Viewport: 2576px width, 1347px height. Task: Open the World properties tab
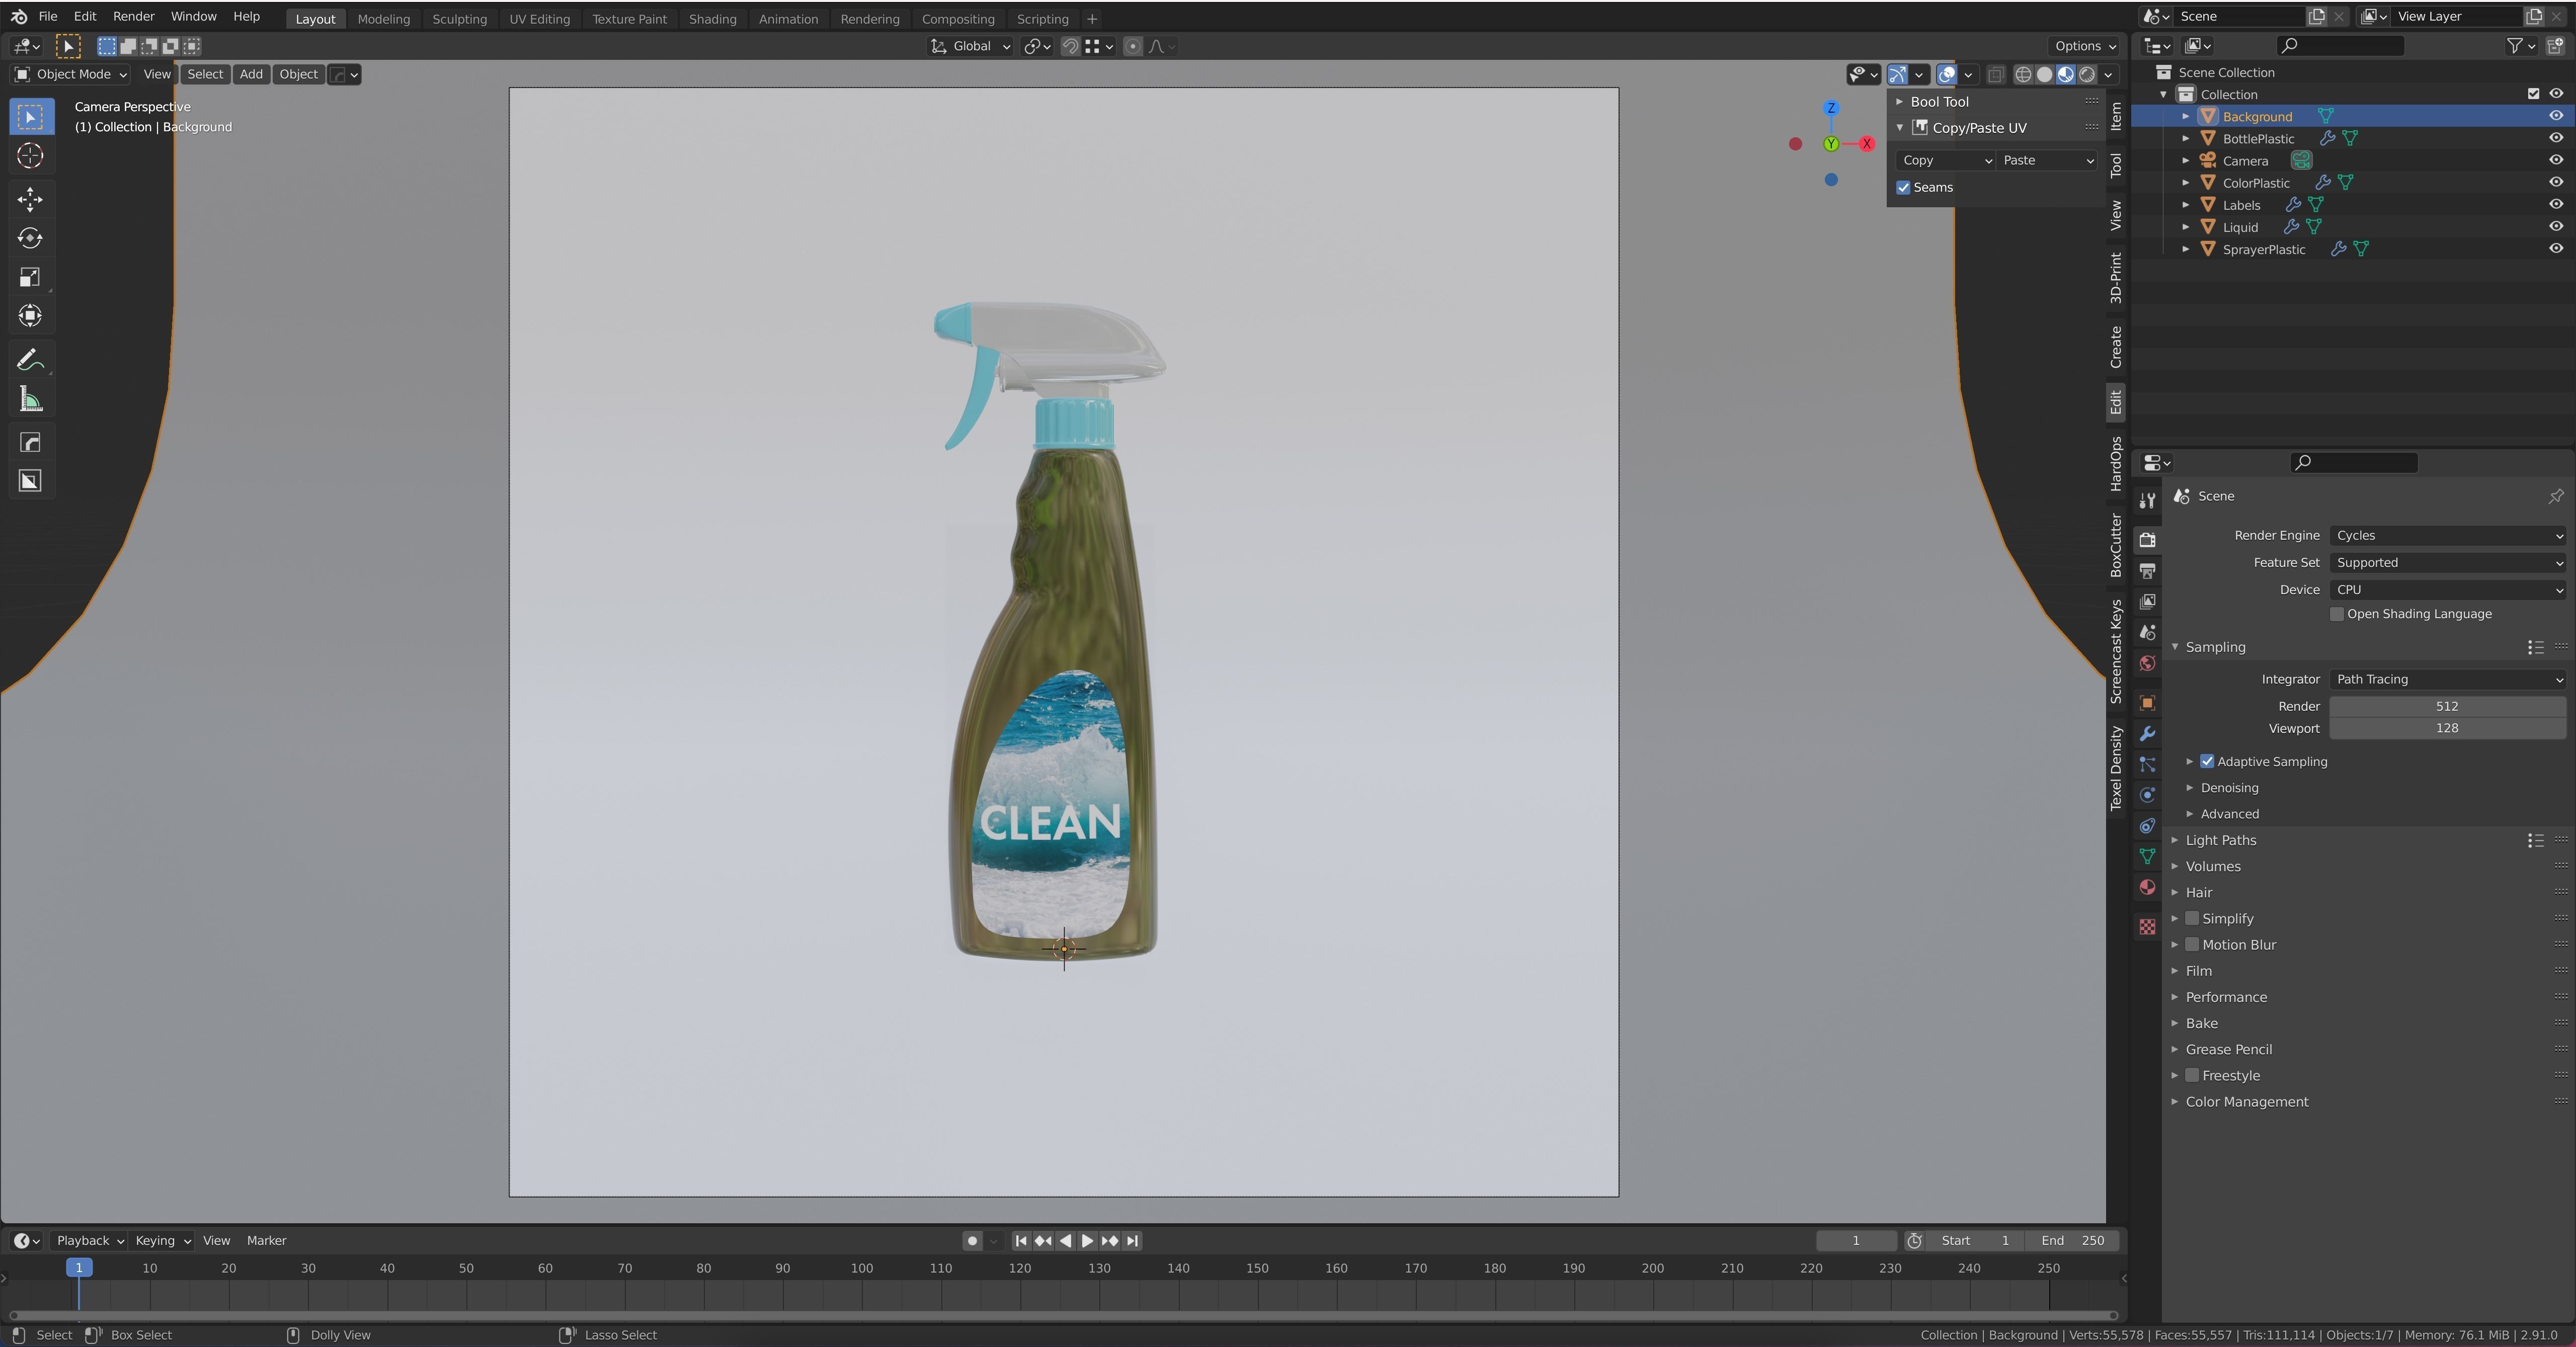pyautogui.click(x=2147, y=664)
